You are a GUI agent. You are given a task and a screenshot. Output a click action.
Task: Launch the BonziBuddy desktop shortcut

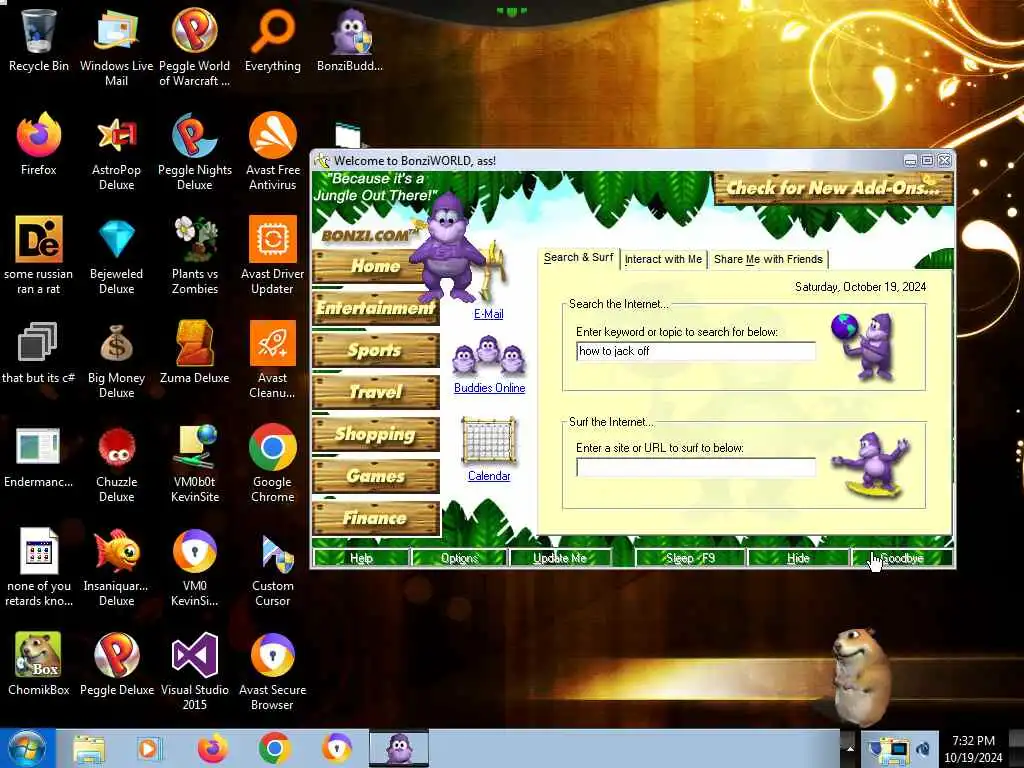click(350, 40)
